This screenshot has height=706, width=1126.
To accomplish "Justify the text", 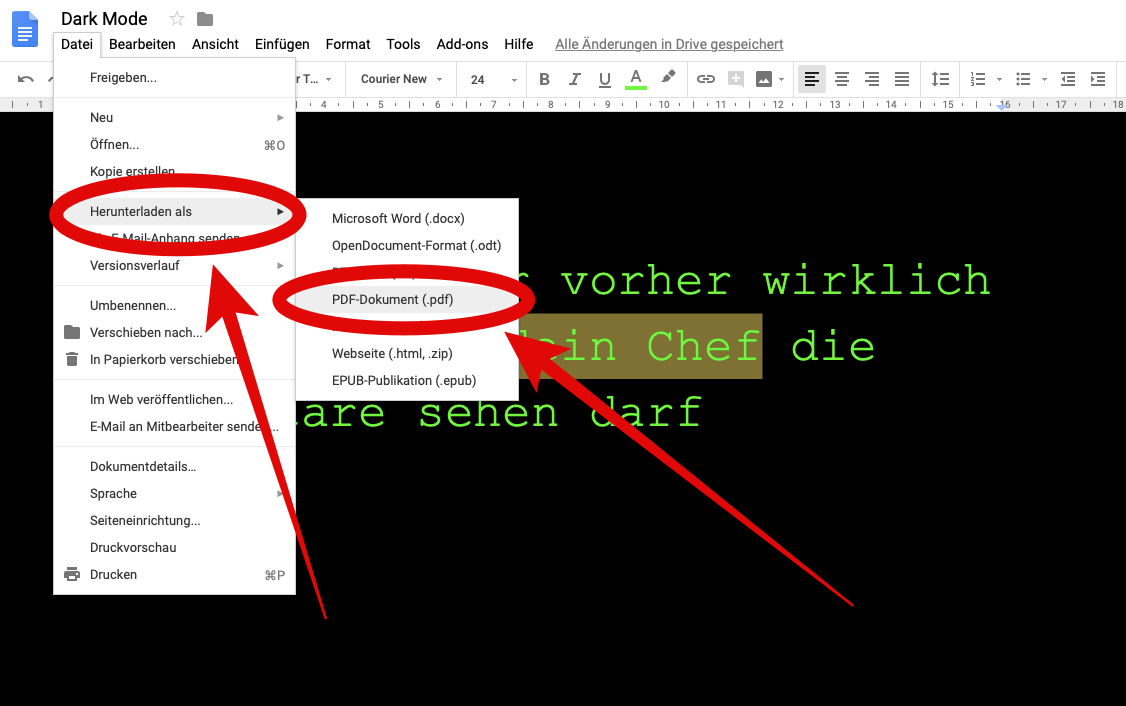I will click(902, 79).
